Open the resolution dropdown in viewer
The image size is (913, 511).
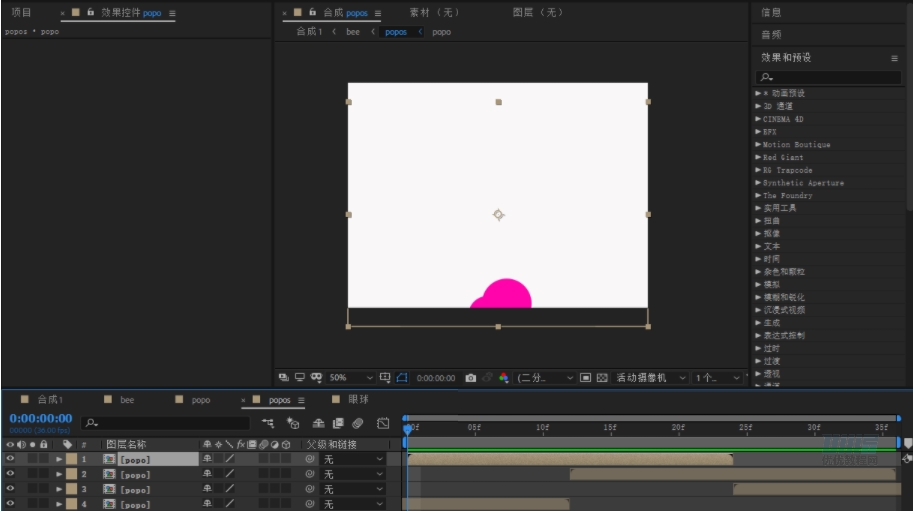tap(545, 378)
